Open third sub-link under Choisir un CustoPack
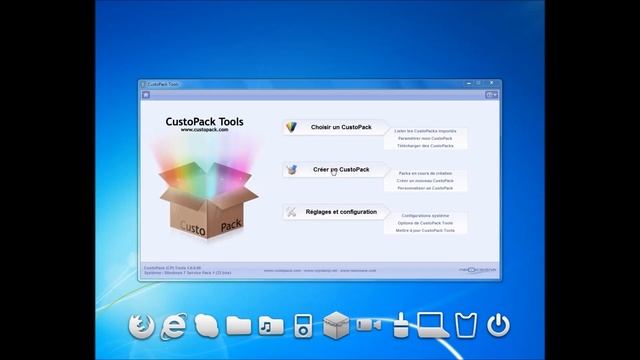 [425, 146]
